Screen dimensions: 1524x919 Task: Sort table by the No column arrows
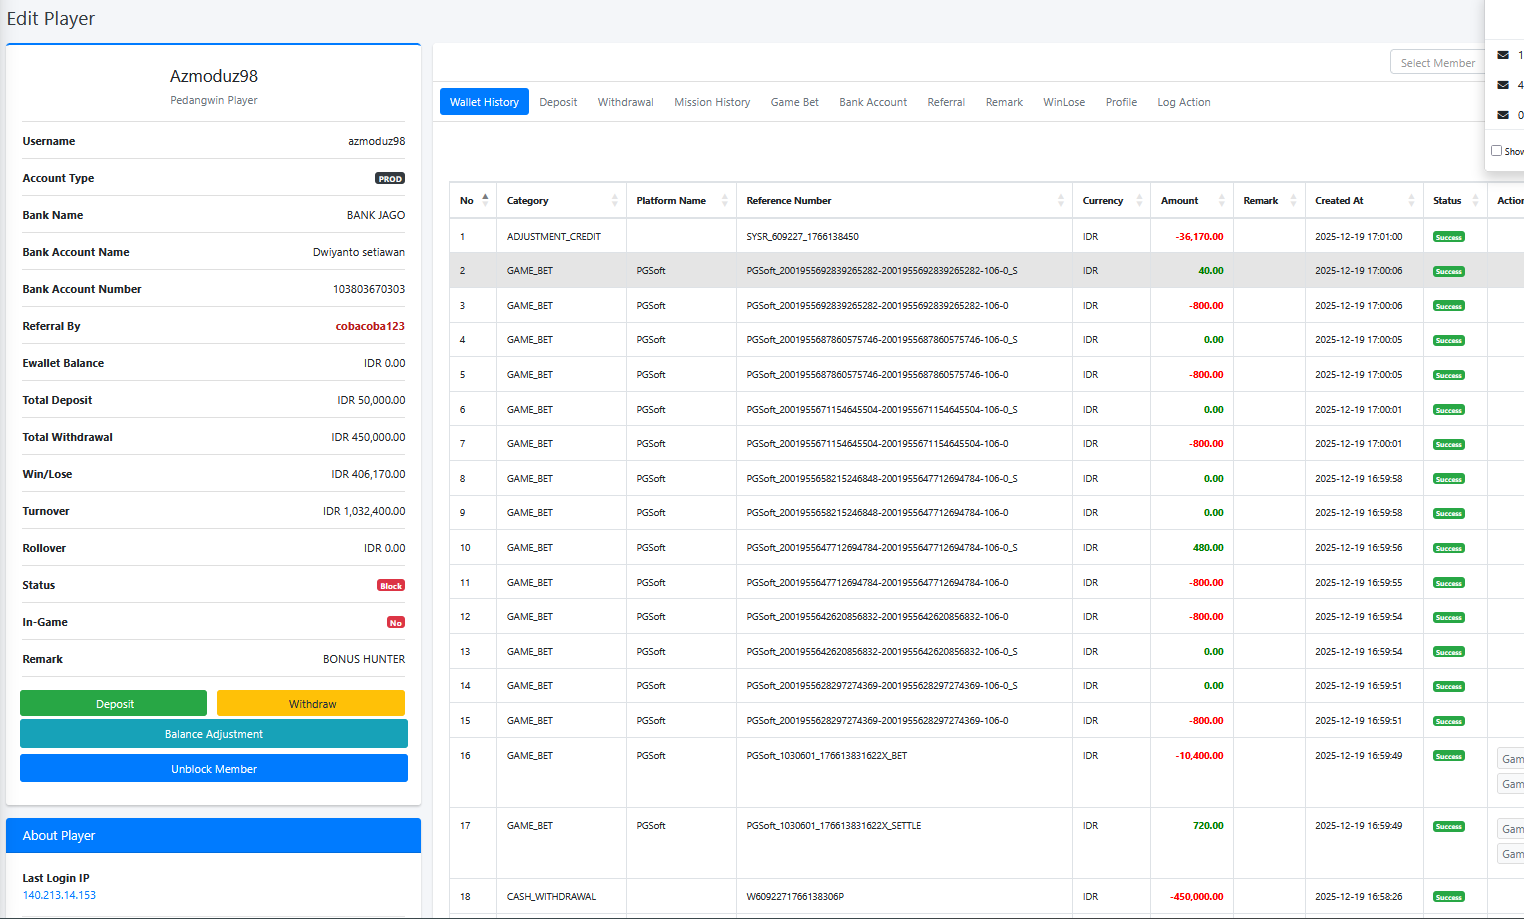click(486, 200)
